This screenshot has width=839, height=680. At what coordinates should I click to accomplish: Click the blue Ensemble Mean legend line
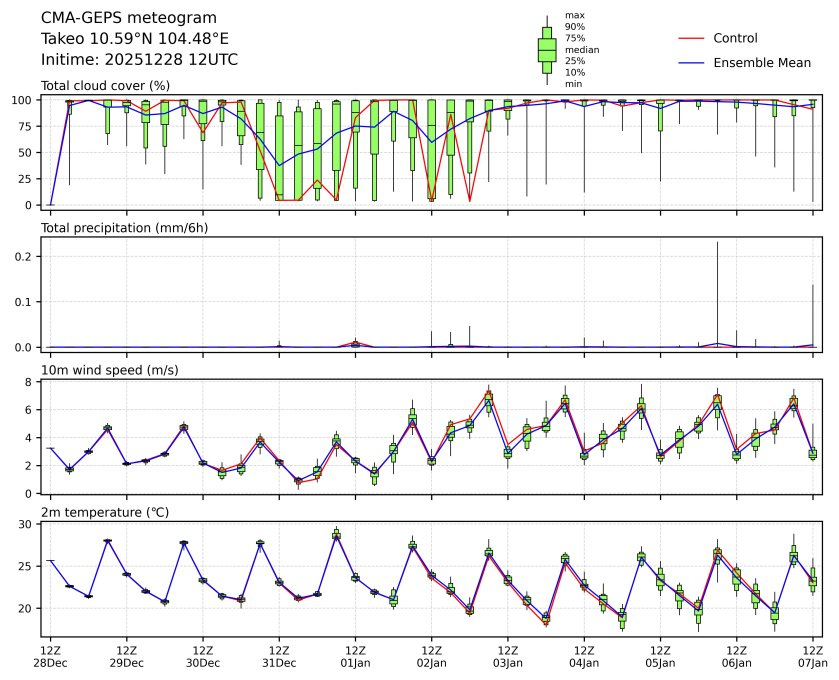(x=693, y=62)
